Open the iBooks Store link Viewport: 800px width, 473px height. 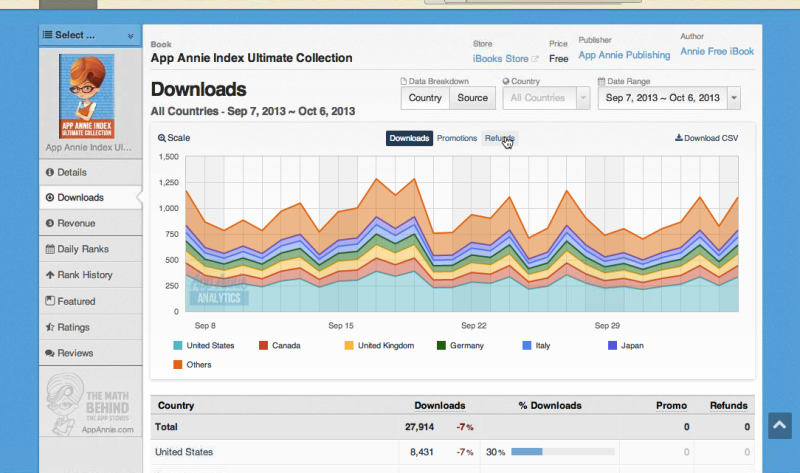click(x=501, y=59)
